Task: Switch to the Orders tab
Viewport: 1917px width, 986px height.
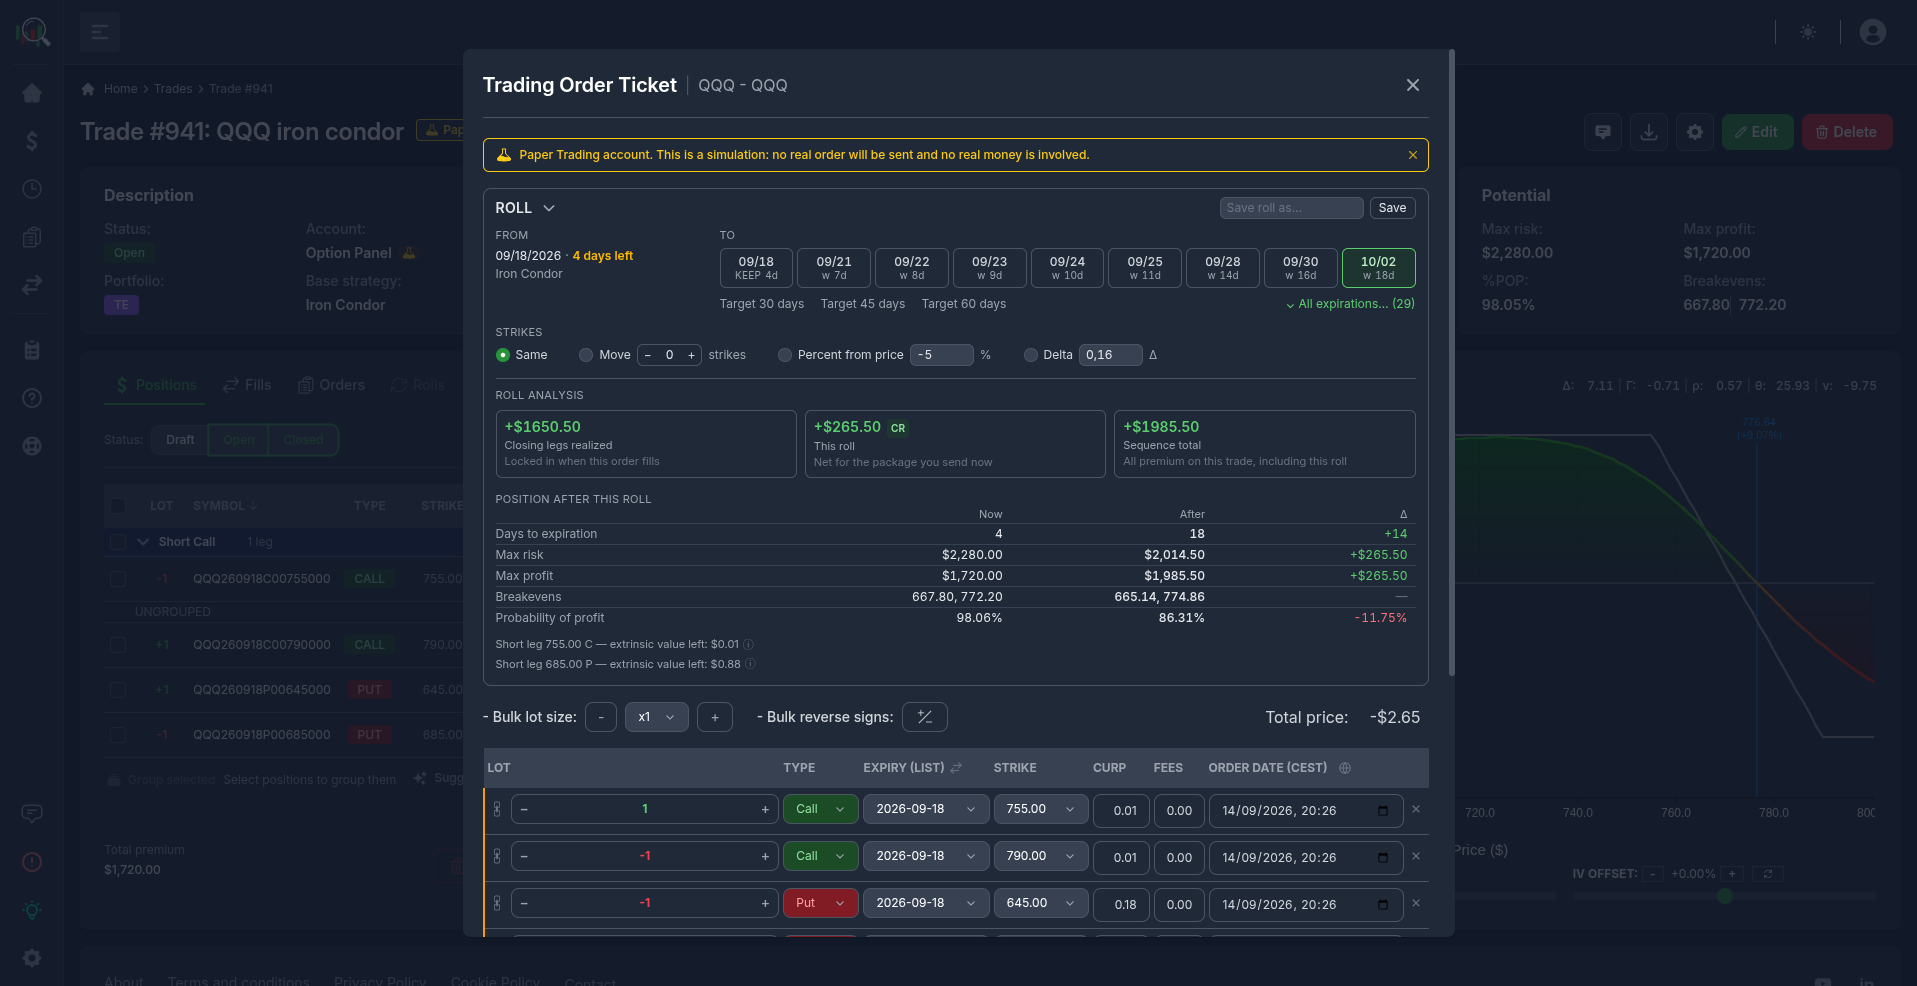Action: point(331,385)
